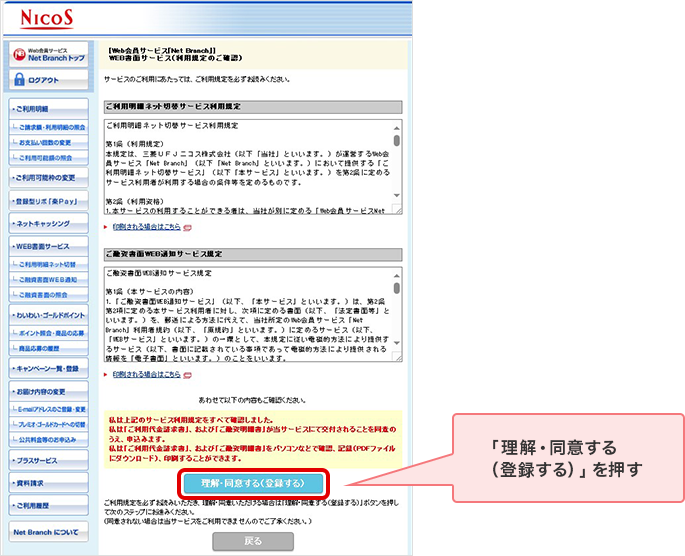The width and height of the screenshot is (685, 556).
Task: Open the ご利用明細 sidebar menu
Action: 48,109
